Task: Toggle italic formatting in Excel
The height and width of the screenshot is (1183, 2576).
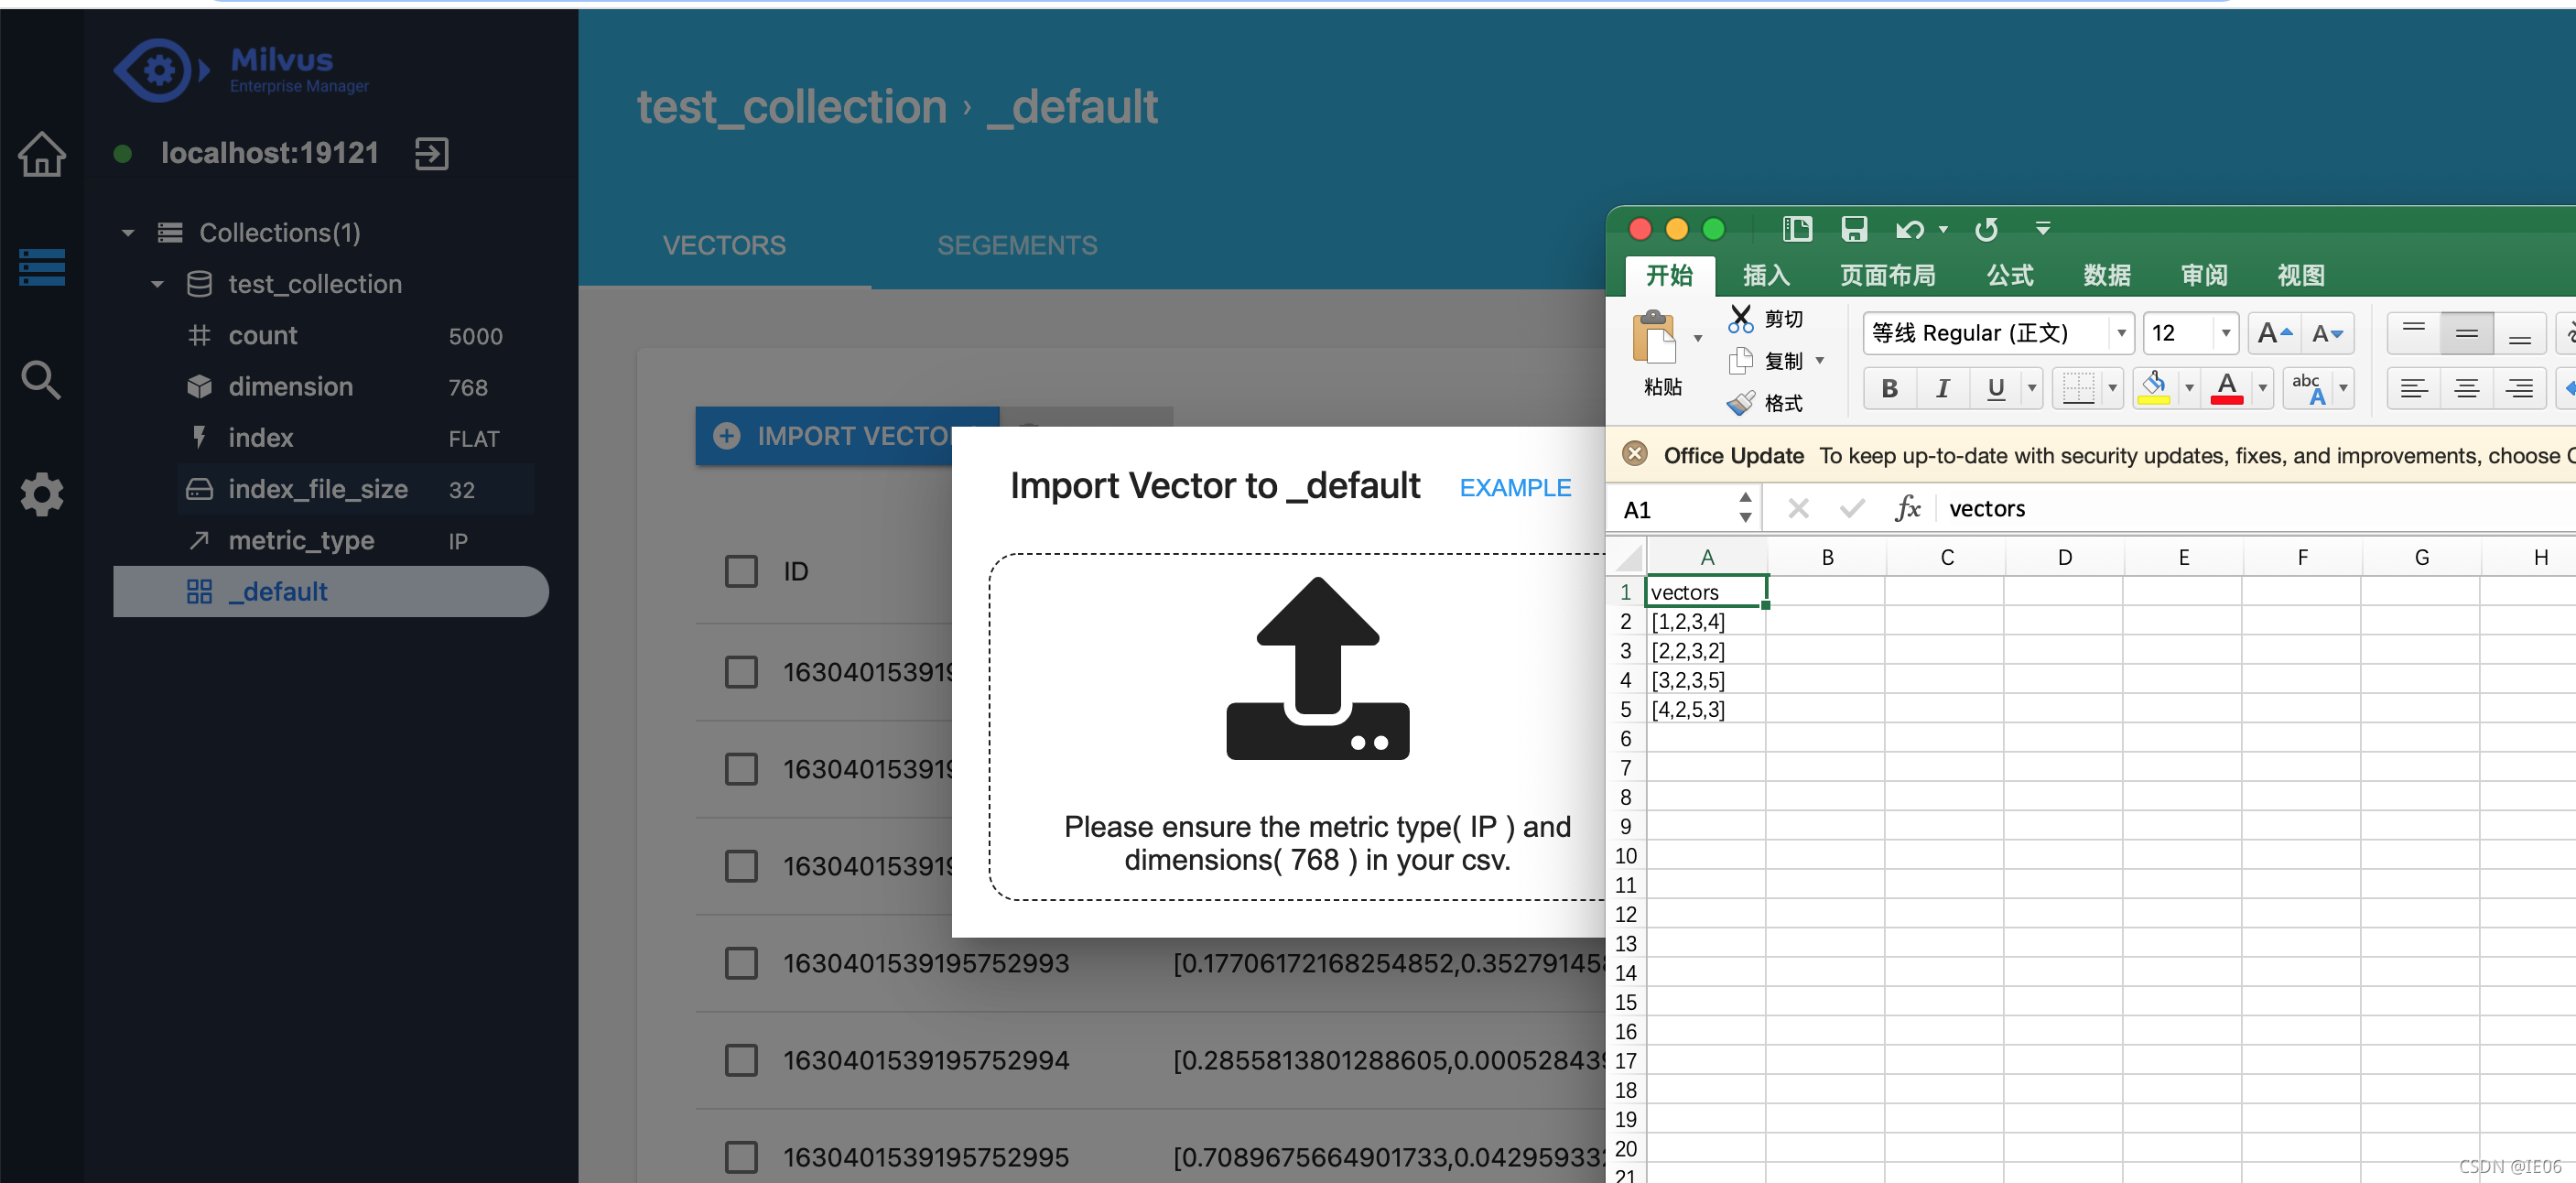Action: (1942, 388)
